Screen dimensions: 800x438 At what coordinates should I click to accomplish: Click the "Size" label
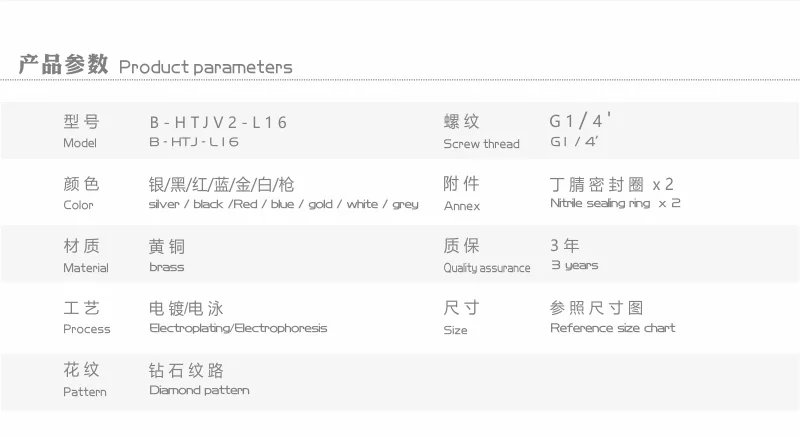[455, 330]
